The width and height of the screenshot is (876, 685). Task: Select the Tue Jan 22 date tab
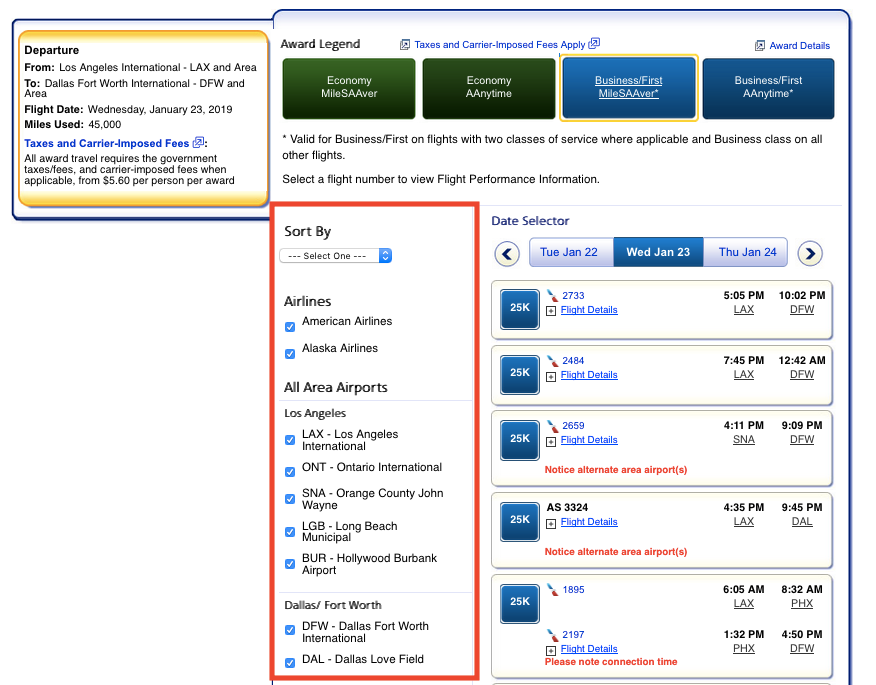tap(569, 252)
